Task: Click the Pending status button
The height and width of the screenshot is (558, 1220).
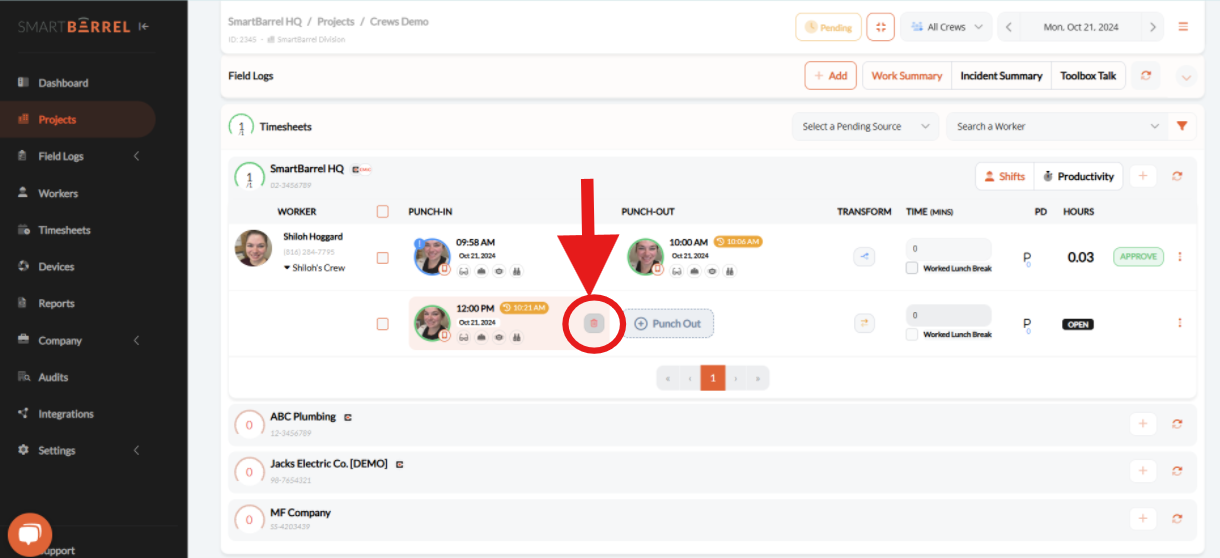Action: 828,27
